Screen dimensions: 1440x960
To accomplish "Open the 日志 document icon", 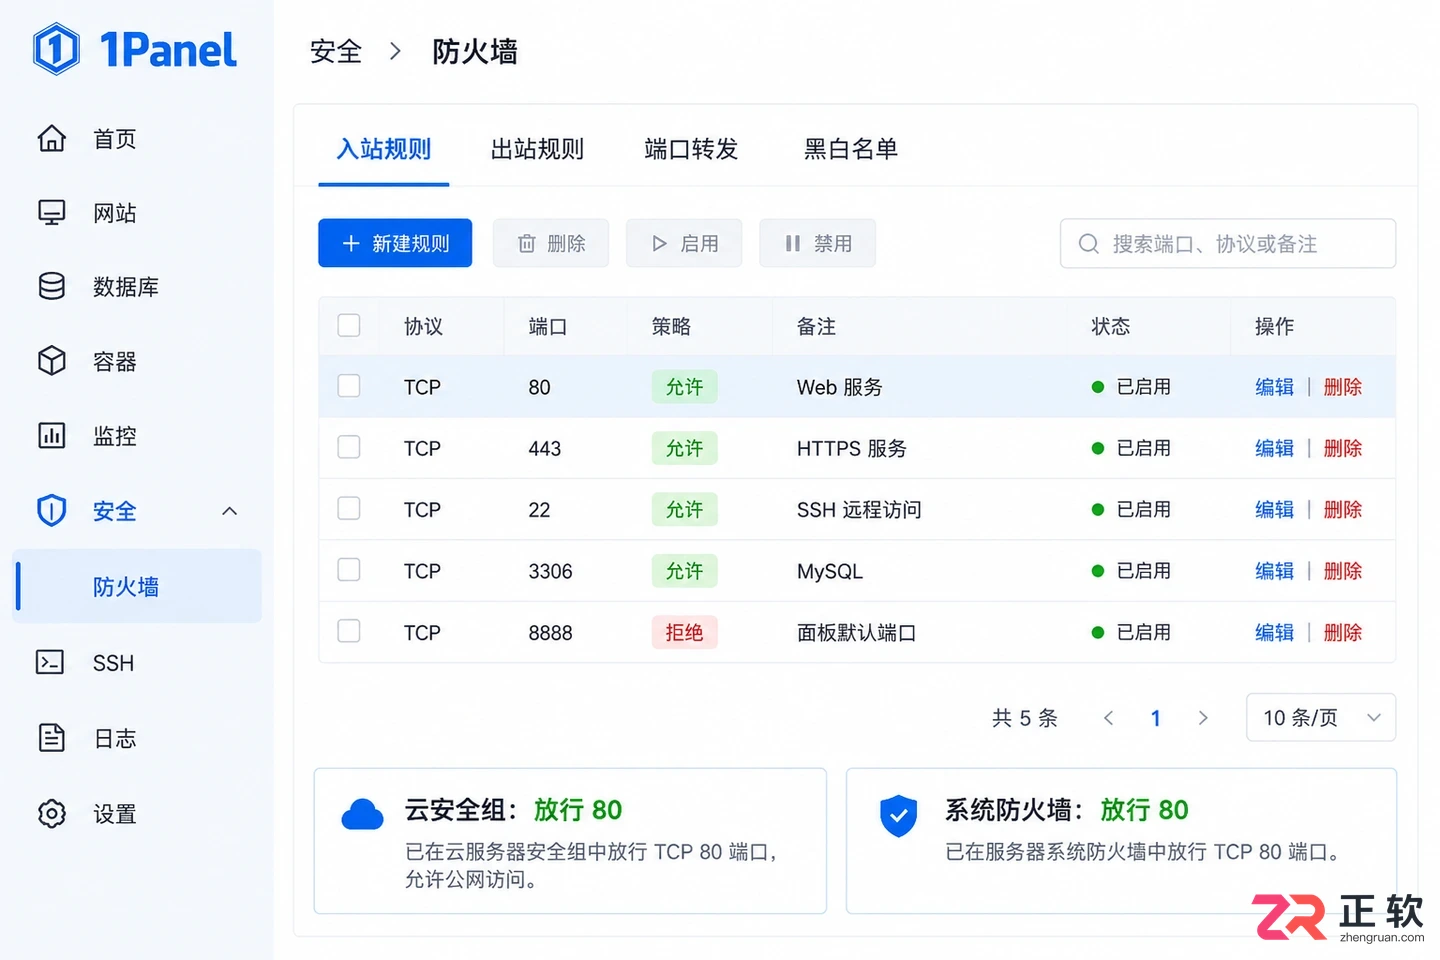I will 52,738.
